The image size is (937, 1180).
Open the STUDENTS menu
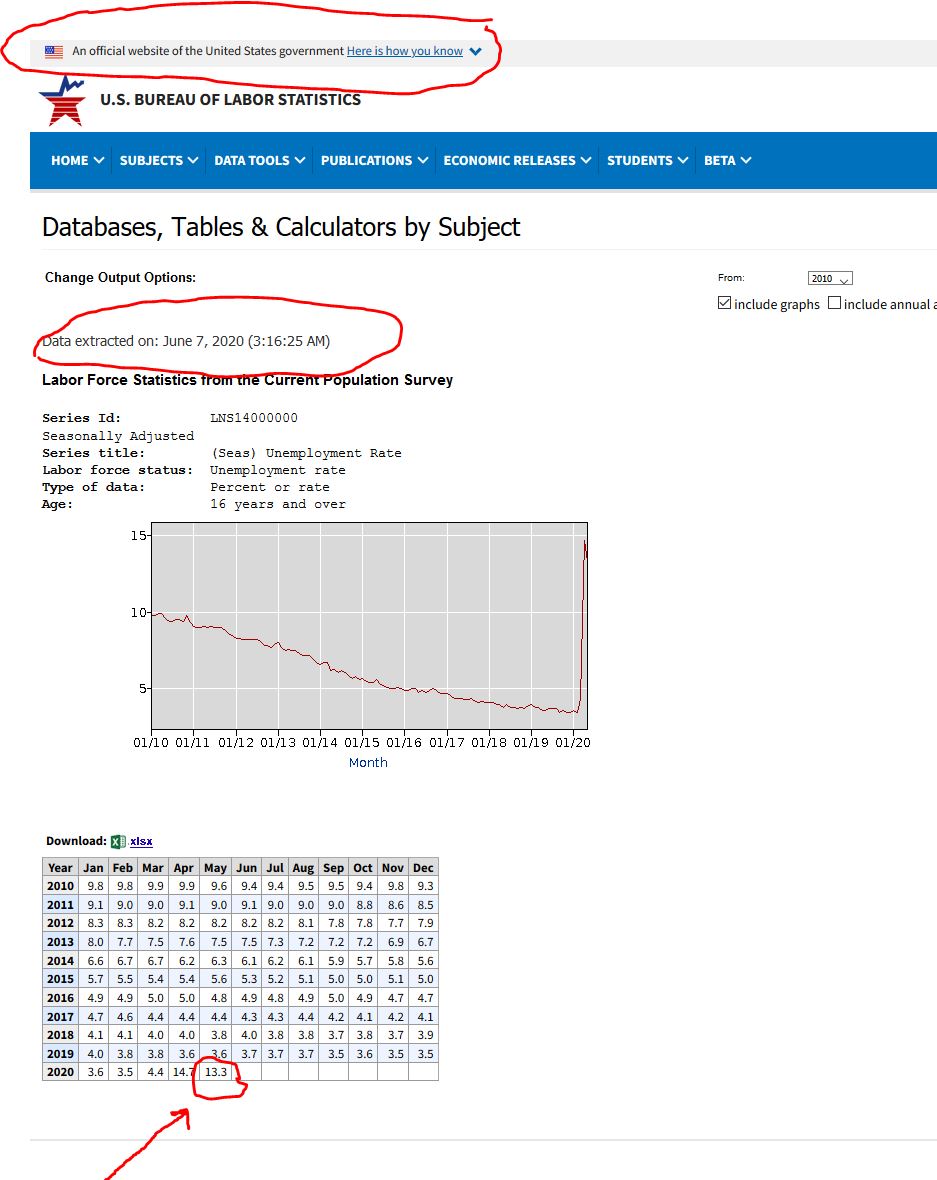pos(647,160)
